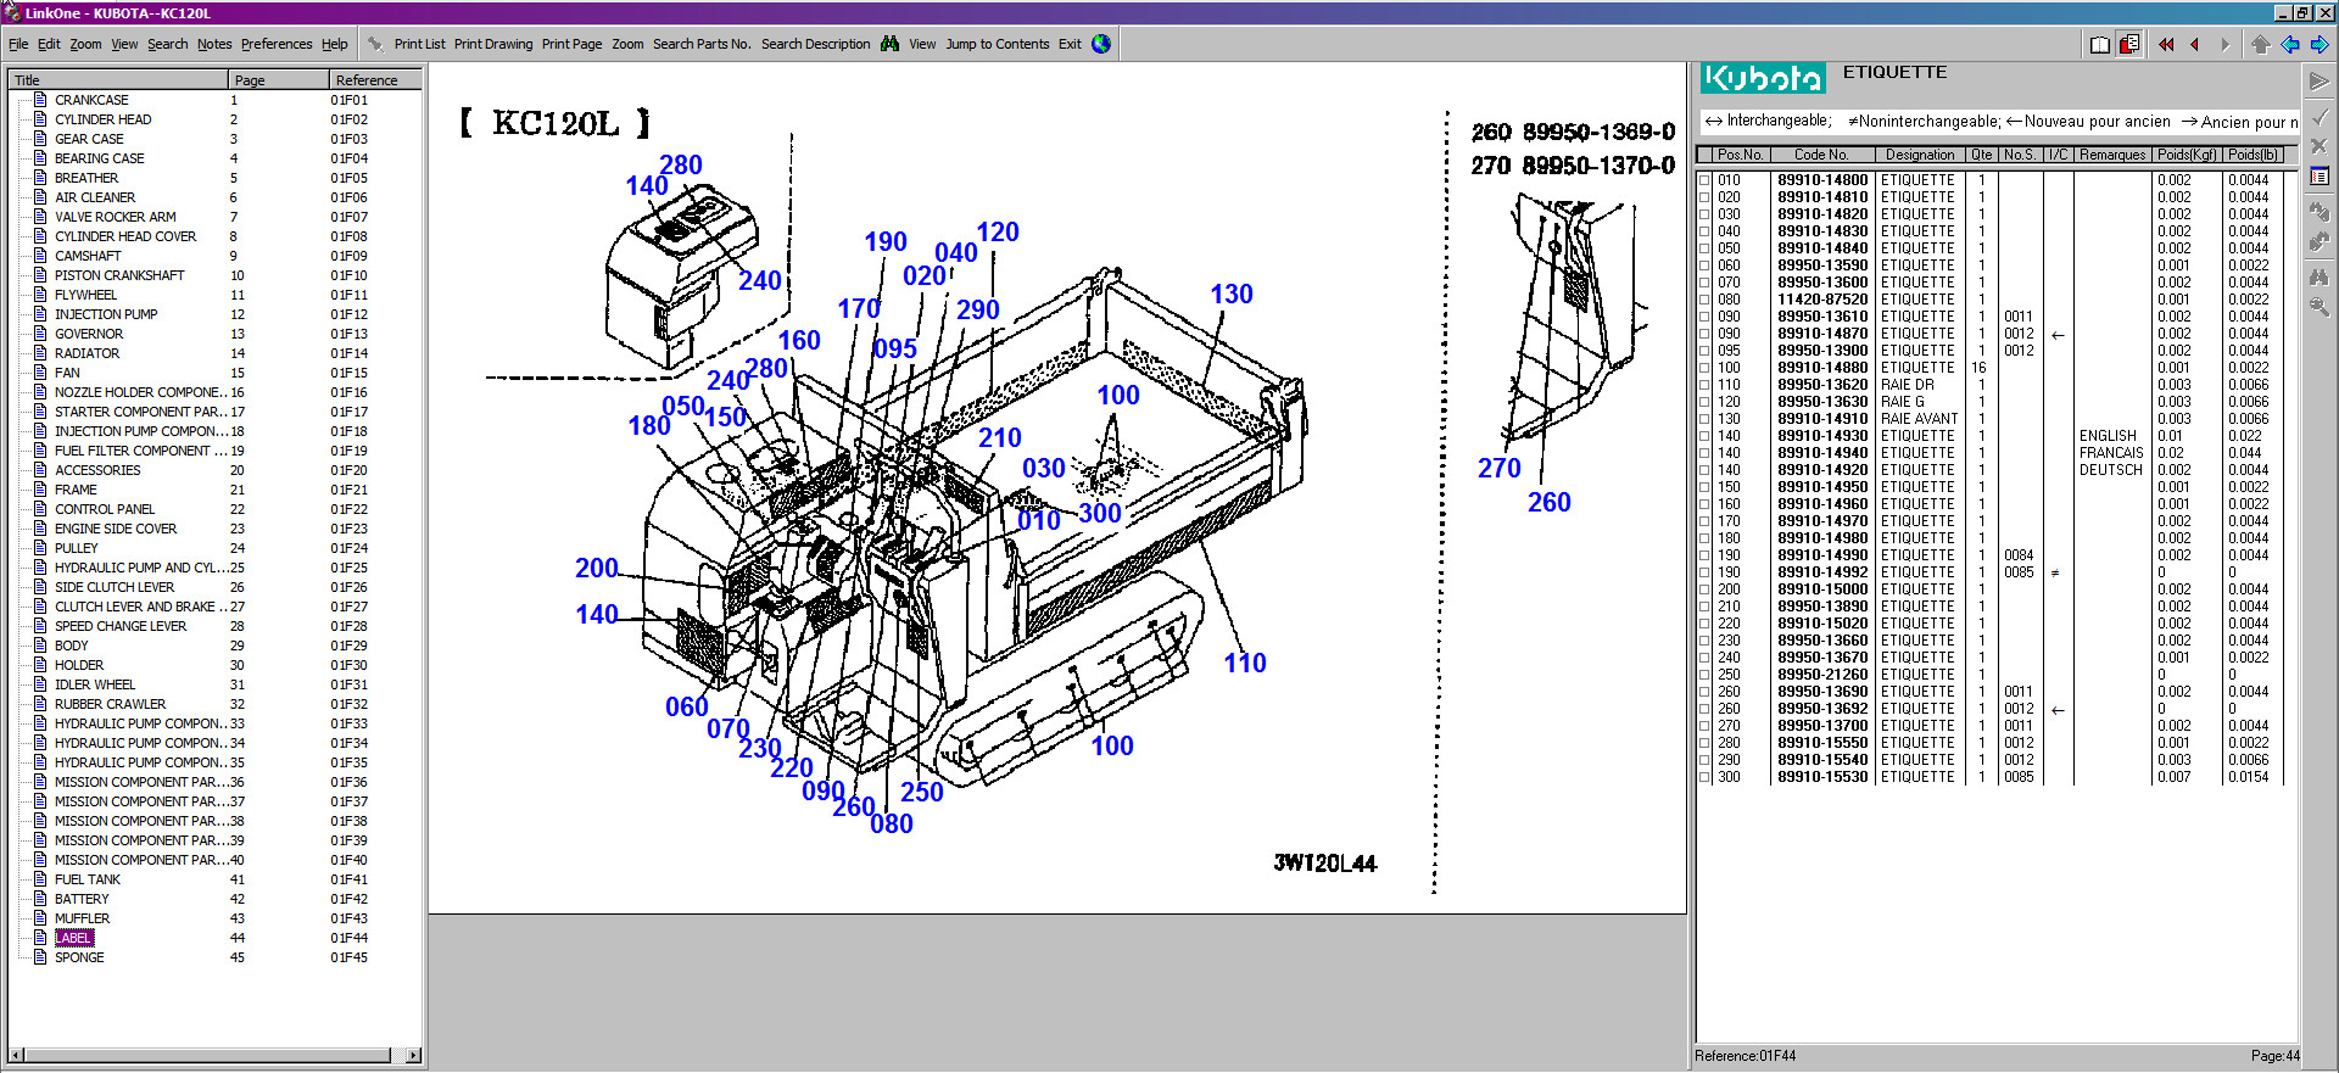Select checkbox for position 300 row
This screenshot has height=1073, width=2339.
1705,778
